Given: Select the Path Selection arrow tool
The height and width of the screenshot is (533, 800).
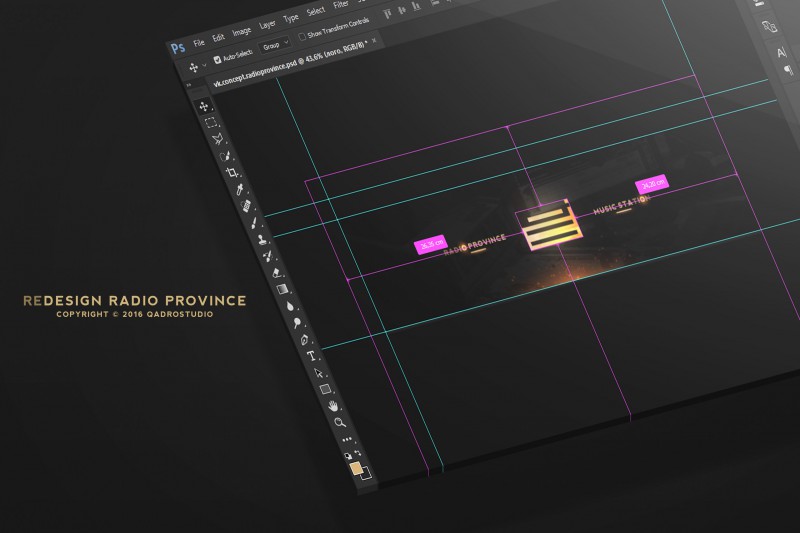Looking at the screenshot, I should pos(318,373).
